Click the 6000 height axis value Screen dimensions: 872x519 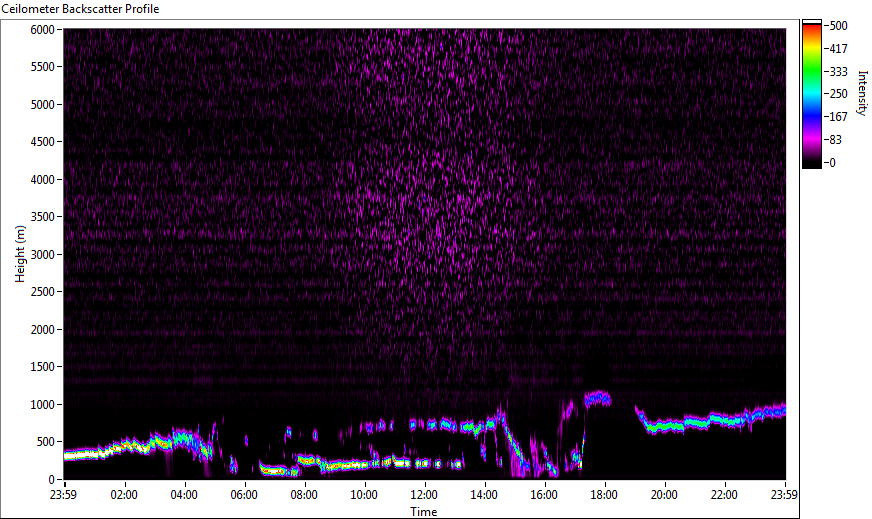pyautogui.click(x=42, y=29)
